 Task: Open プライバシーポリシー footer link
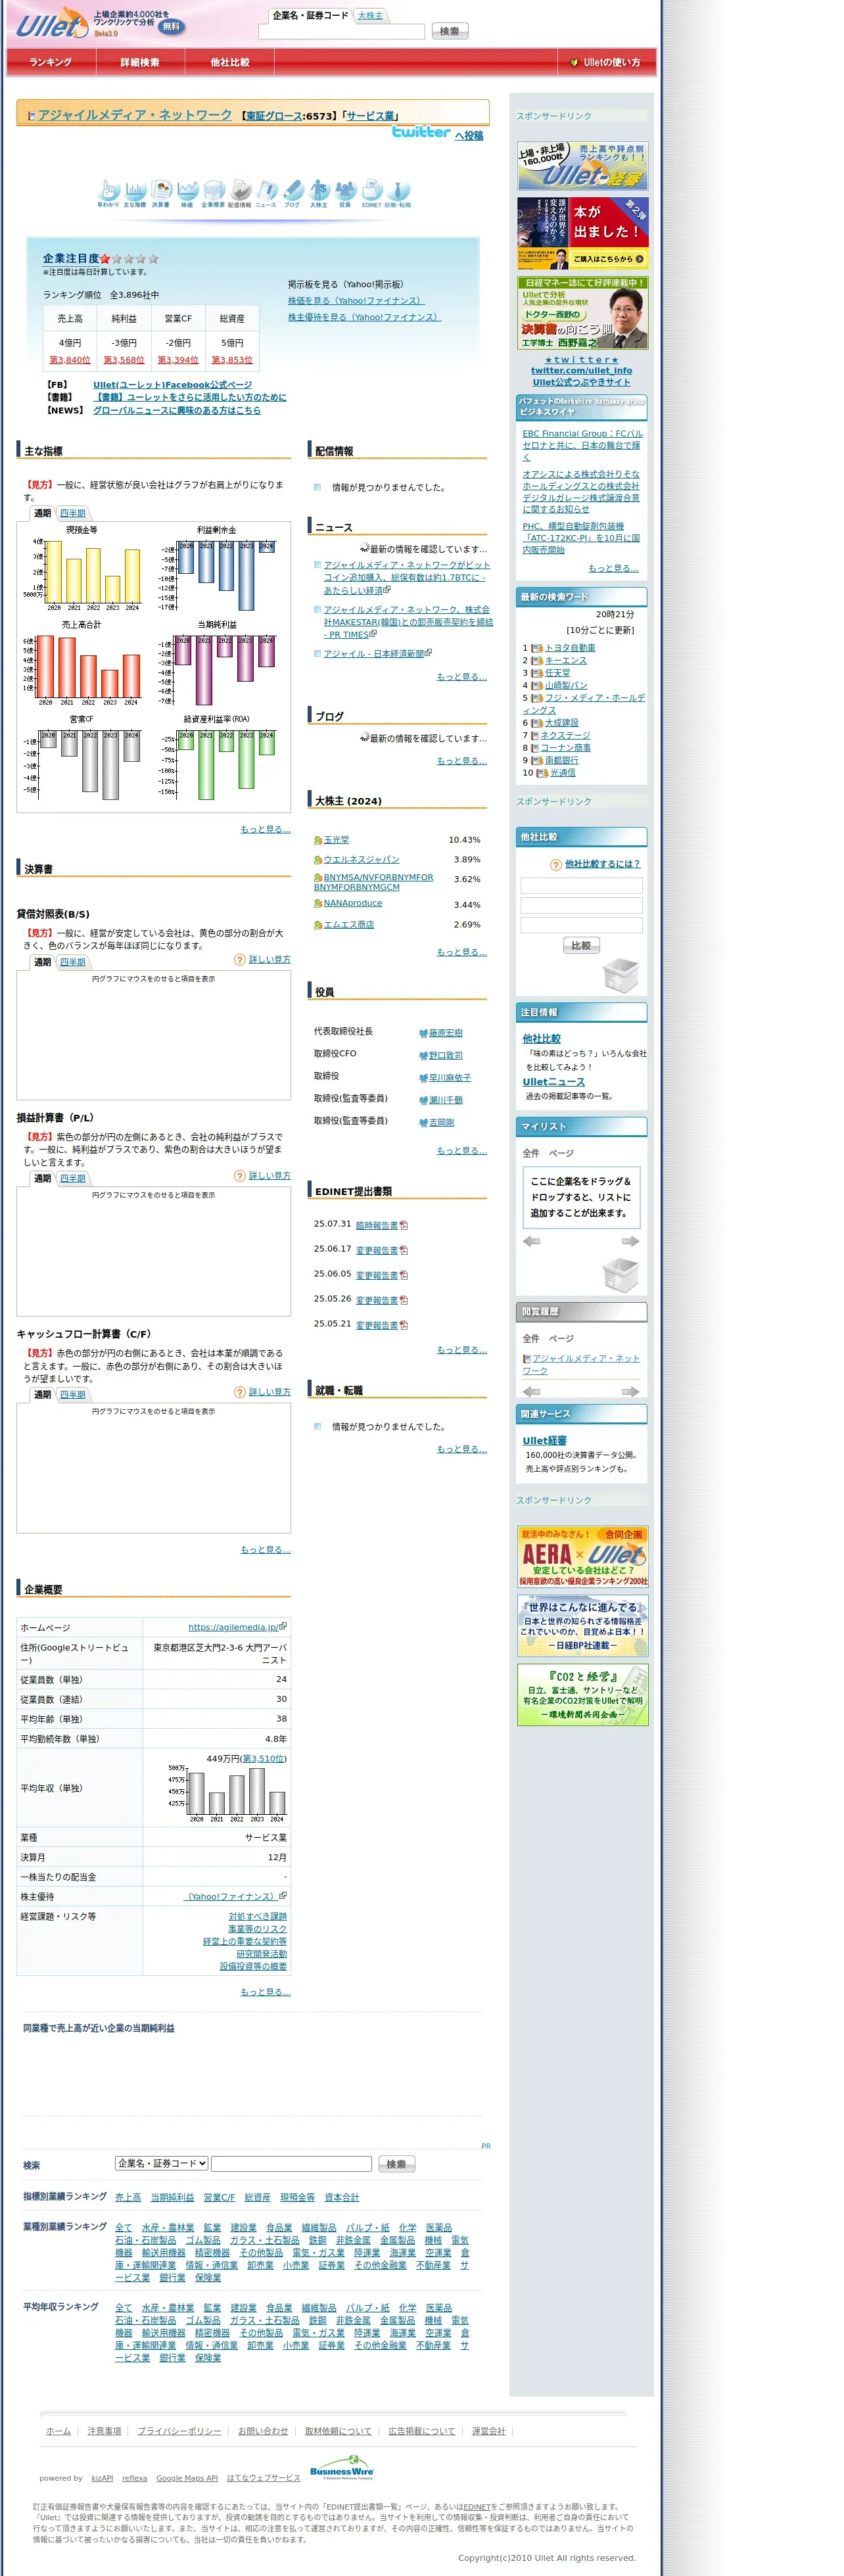pyautogui.click(x=179, y=2431)
